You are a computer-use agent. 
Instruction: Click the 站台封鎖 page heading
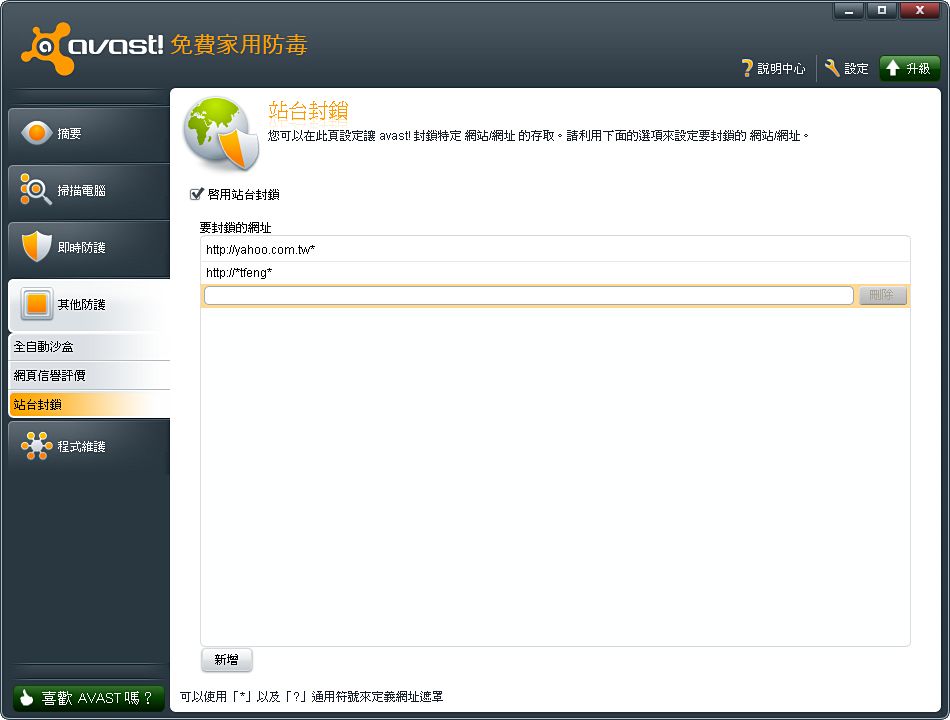(x=308, y=111)
